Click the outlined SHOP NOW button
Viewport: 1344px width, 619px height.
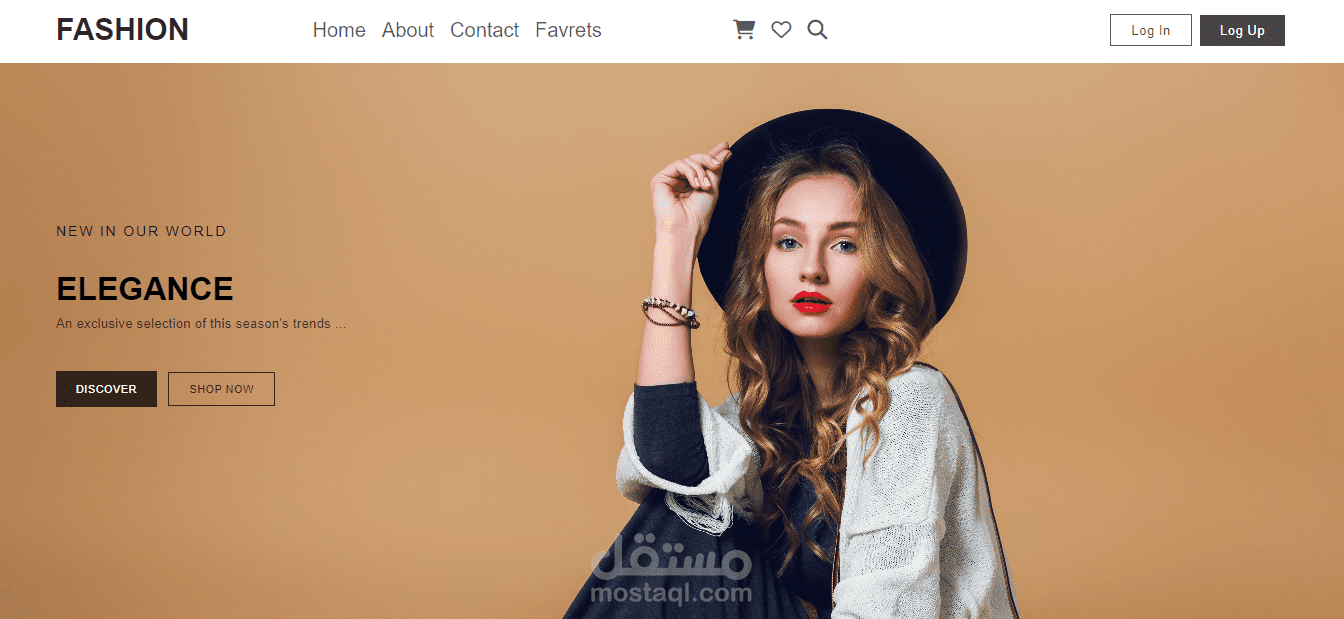point(221,389)
